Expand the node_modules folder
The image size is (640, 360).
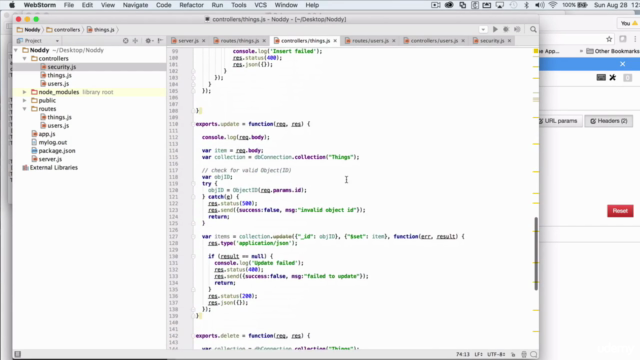click(24, 92)
